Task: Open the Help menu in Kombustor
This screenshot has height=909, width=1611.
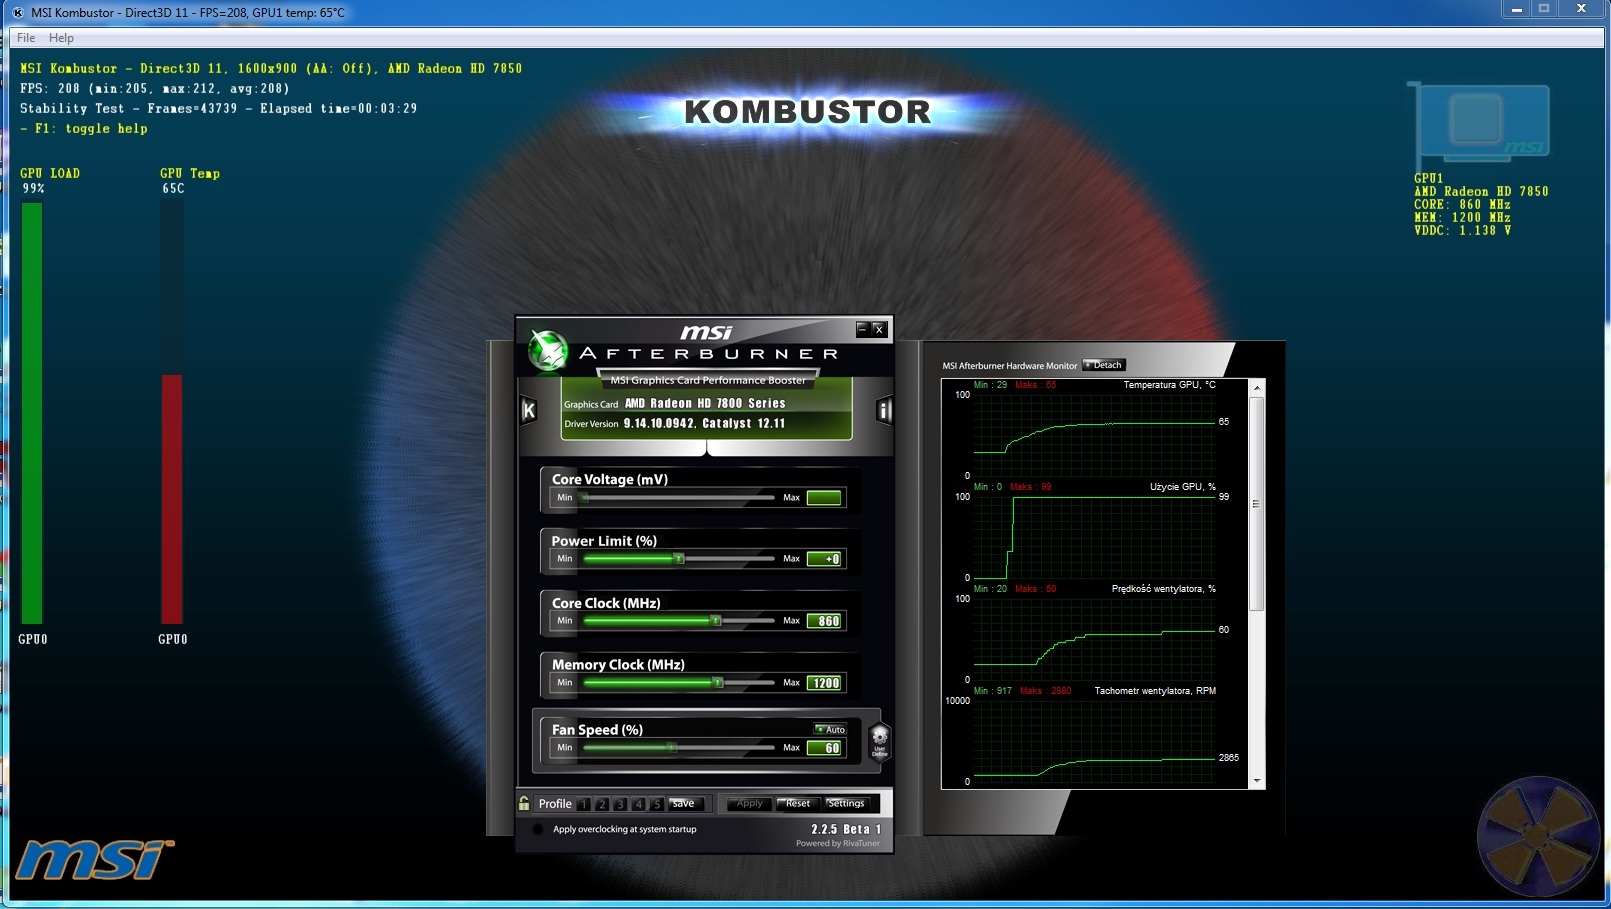Action: point(61,38)
